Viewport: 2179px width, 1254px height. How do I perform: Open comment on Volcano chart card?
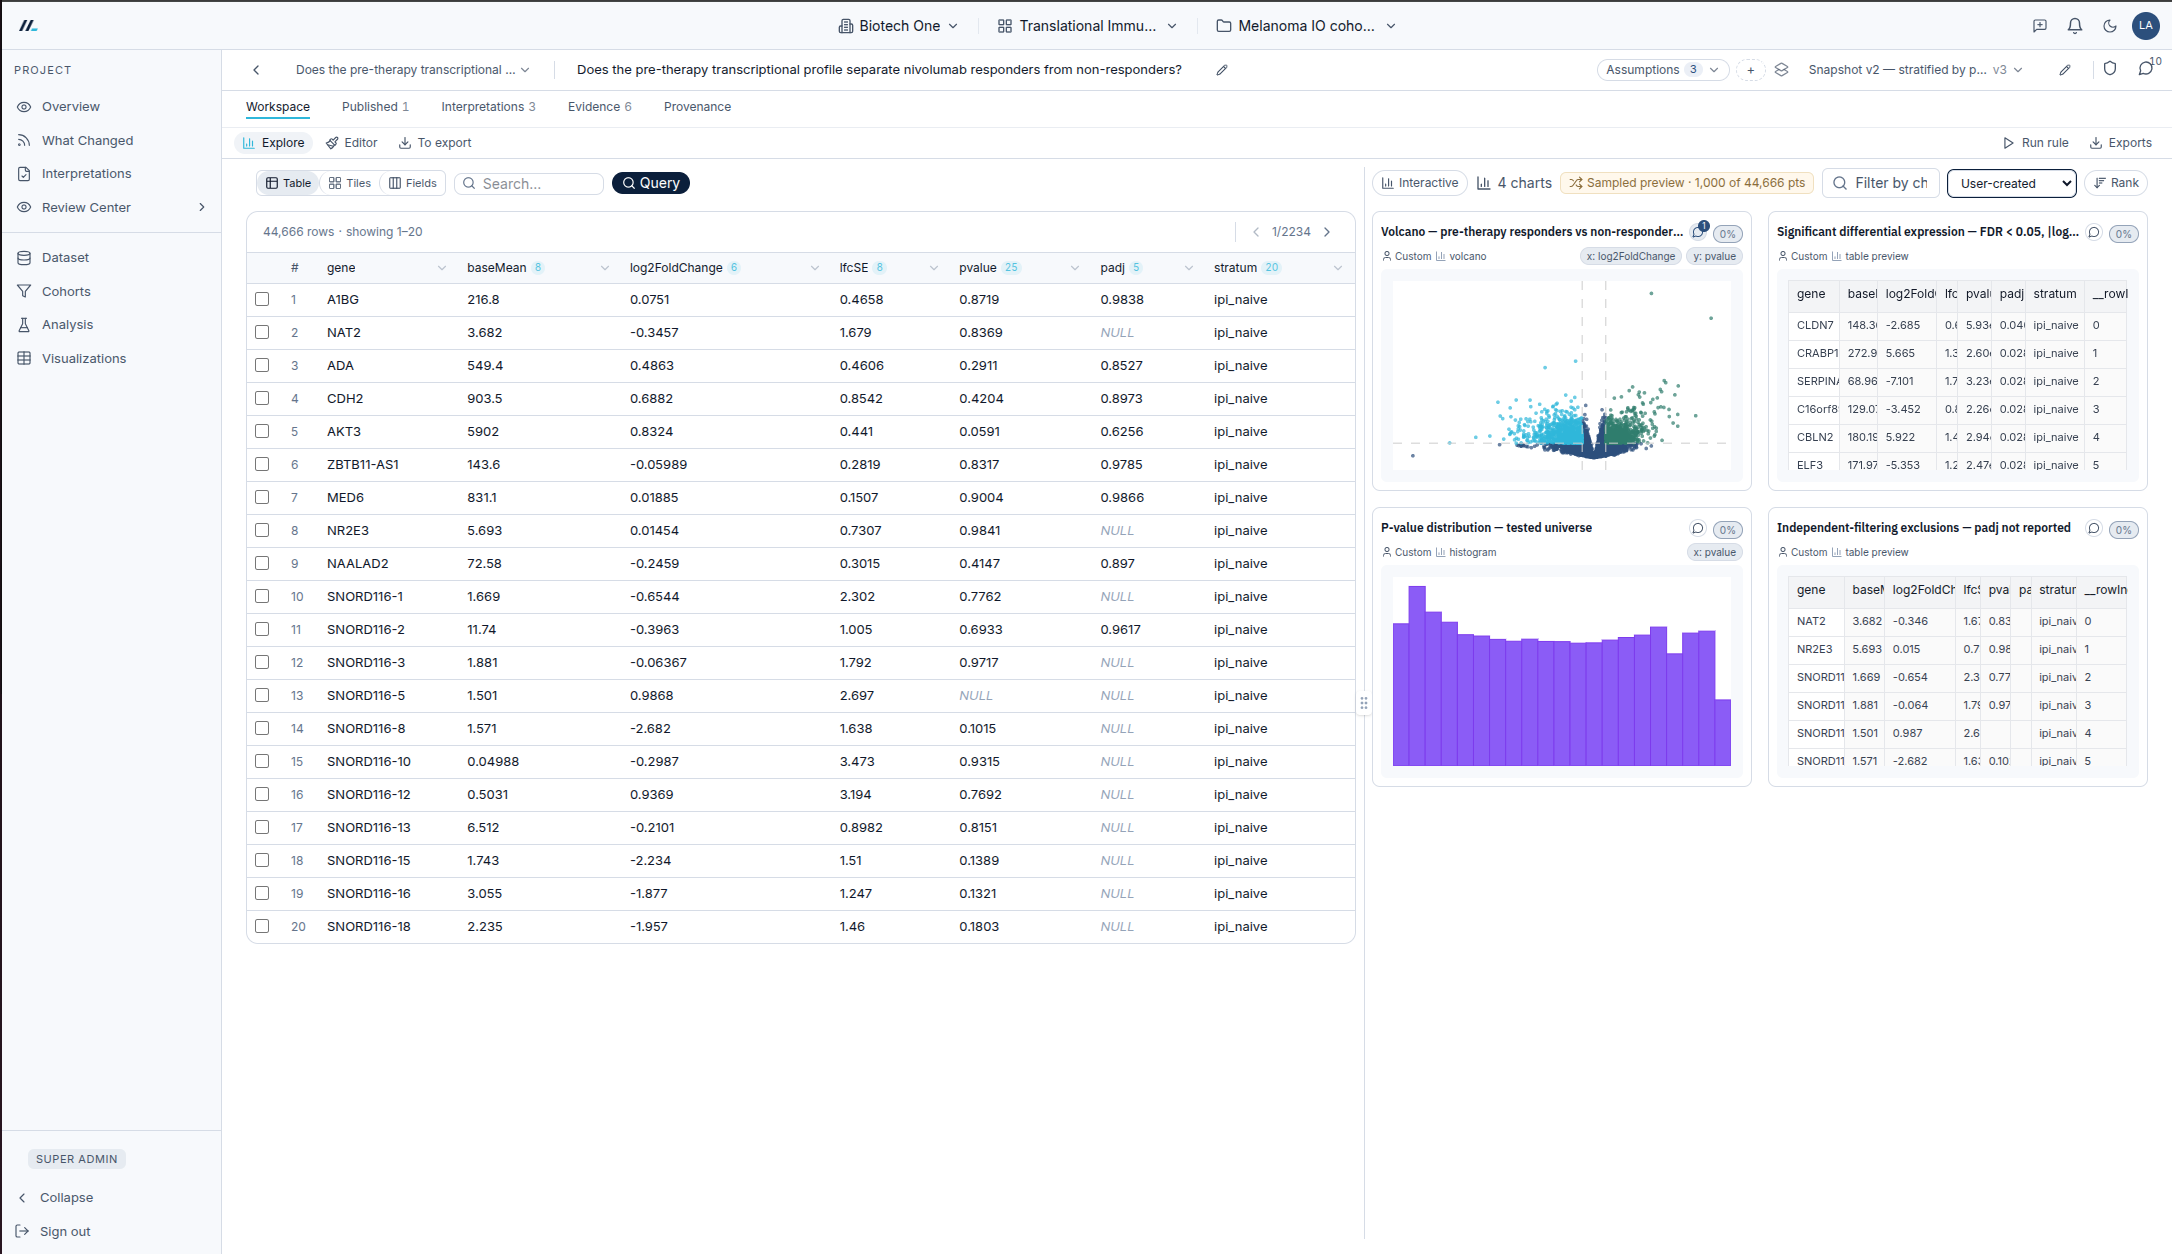click(1698, 232)
